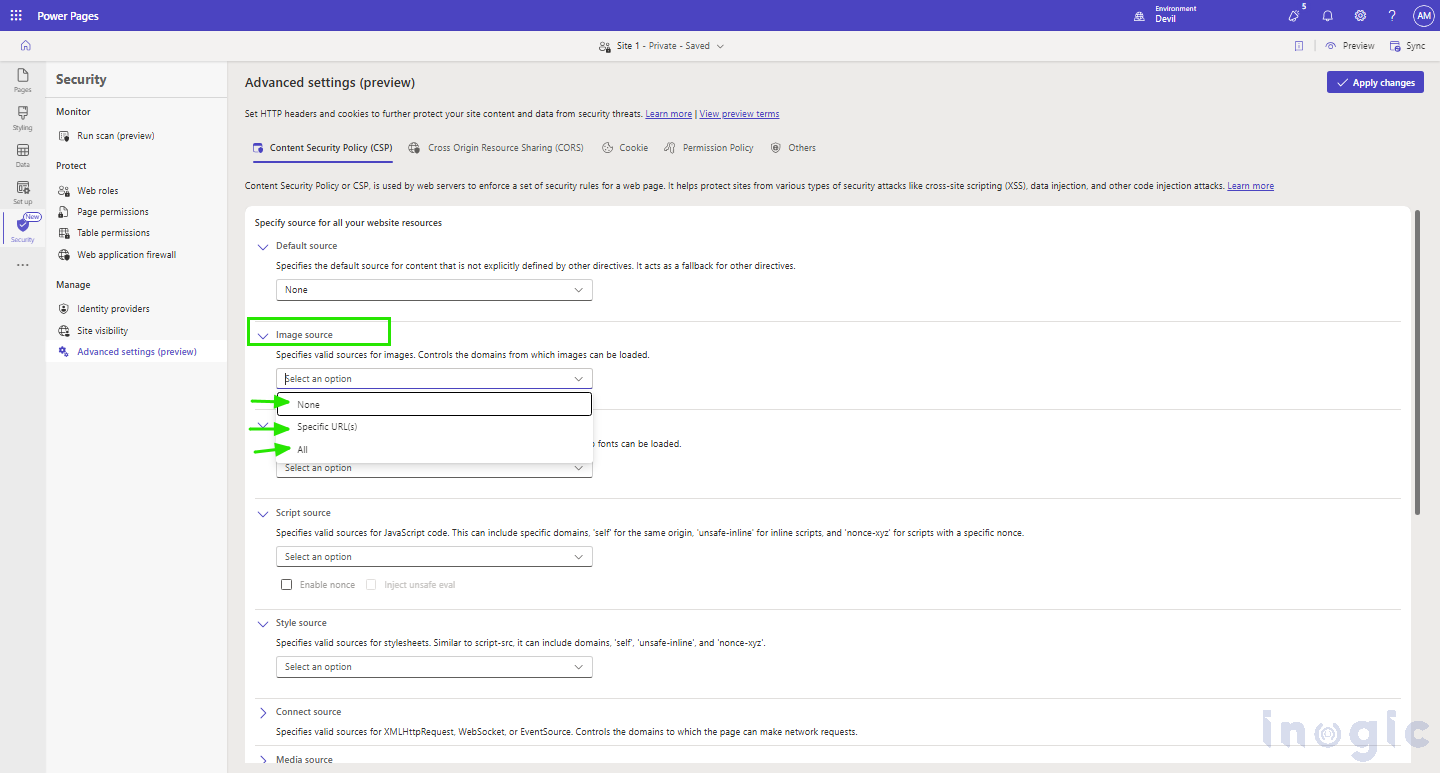Click the vertical scrollbar of settings panel
The image size is (1440, 773).
tap(1417, 362)
